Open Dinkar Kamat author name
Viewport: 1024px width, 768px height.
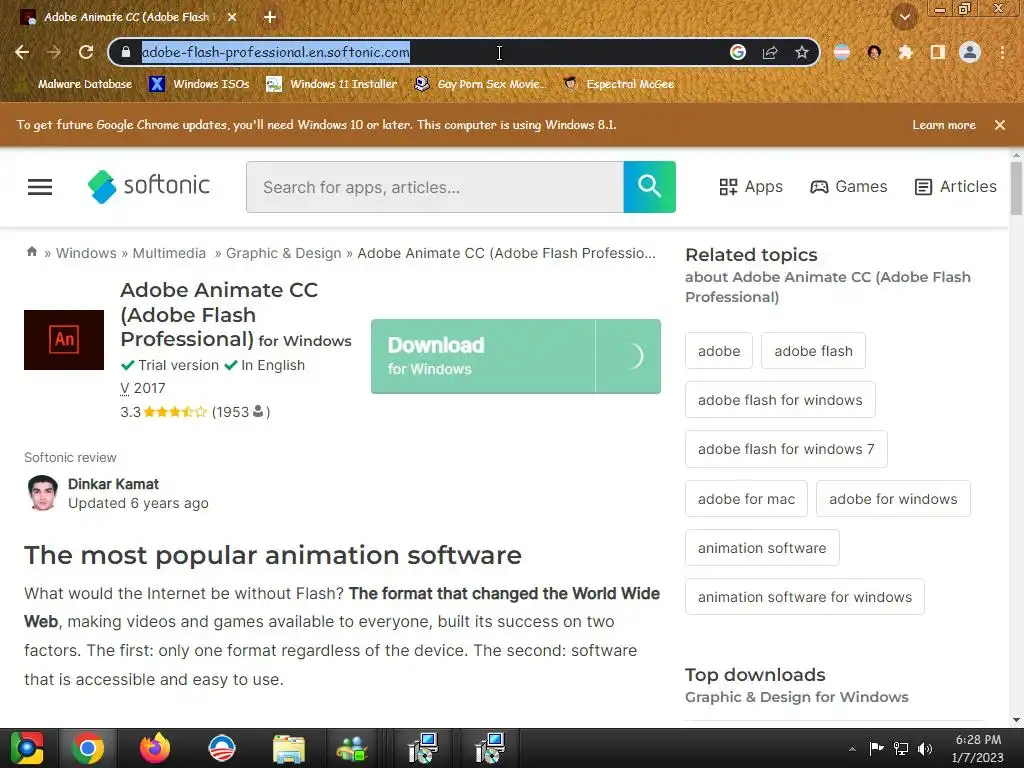point(114,484)
